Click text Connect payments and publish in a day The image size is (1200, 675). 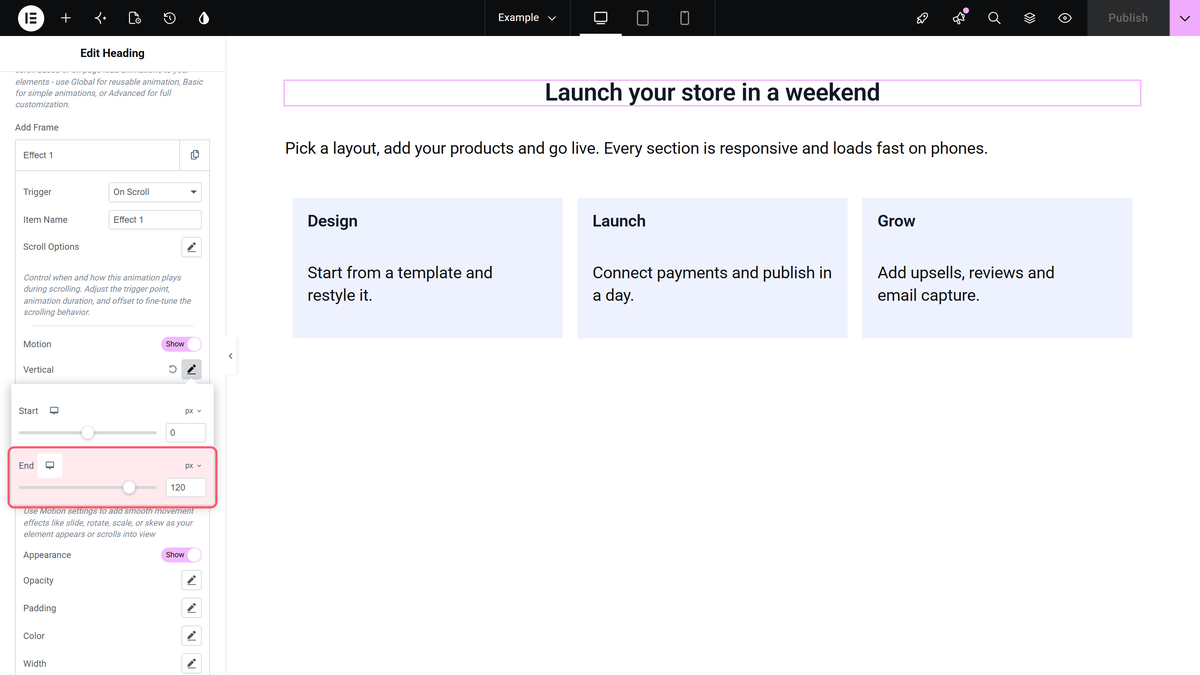point(712,284)
